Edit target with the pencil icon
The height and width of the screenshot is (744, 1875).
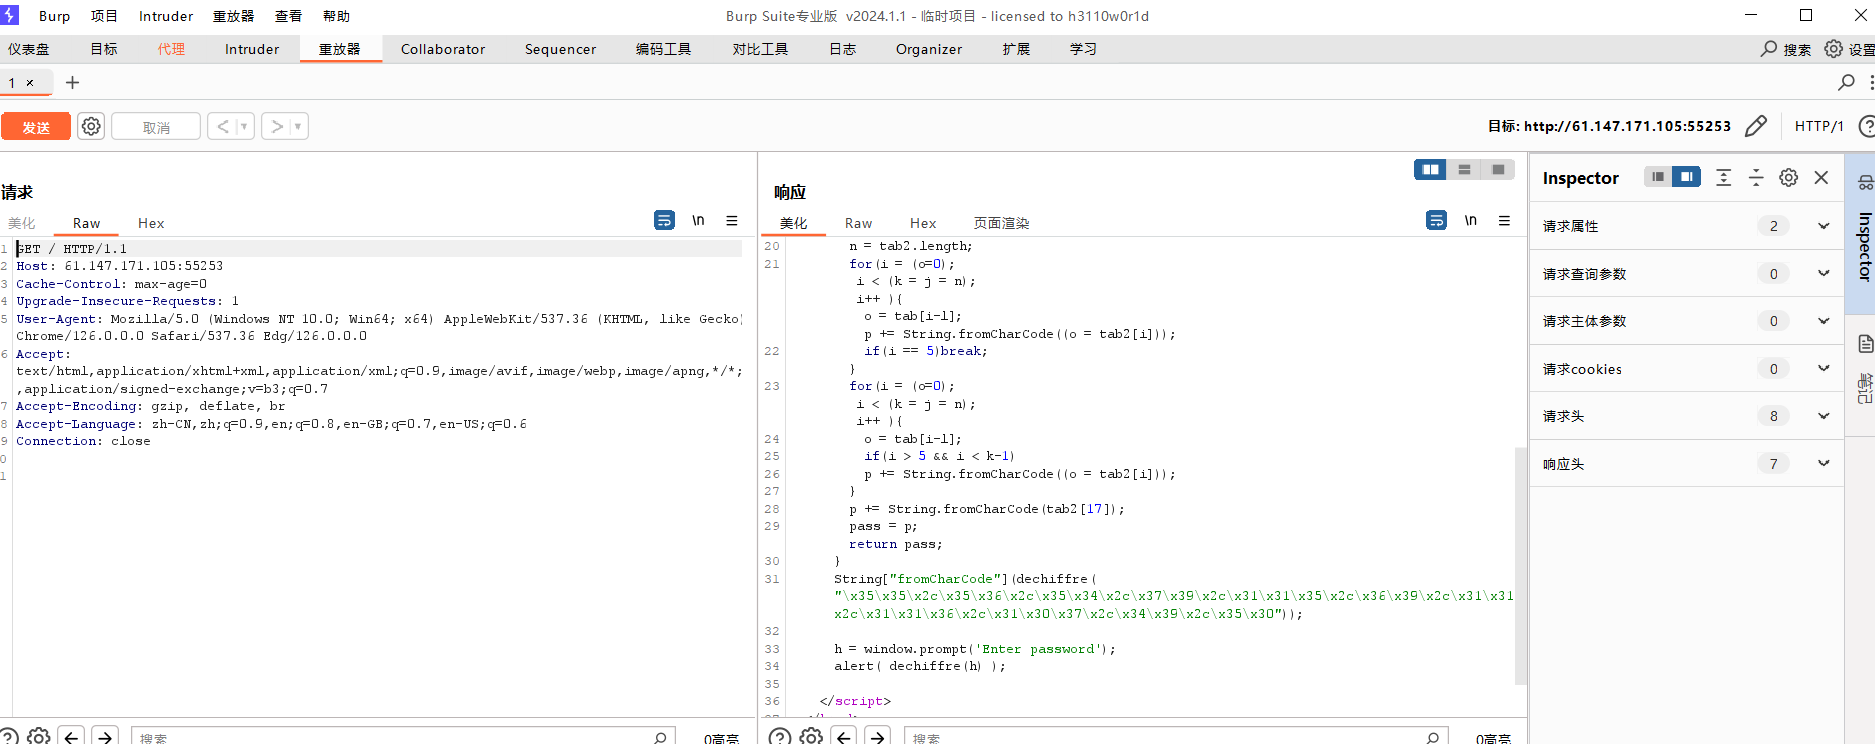[x=1755, y=126]
